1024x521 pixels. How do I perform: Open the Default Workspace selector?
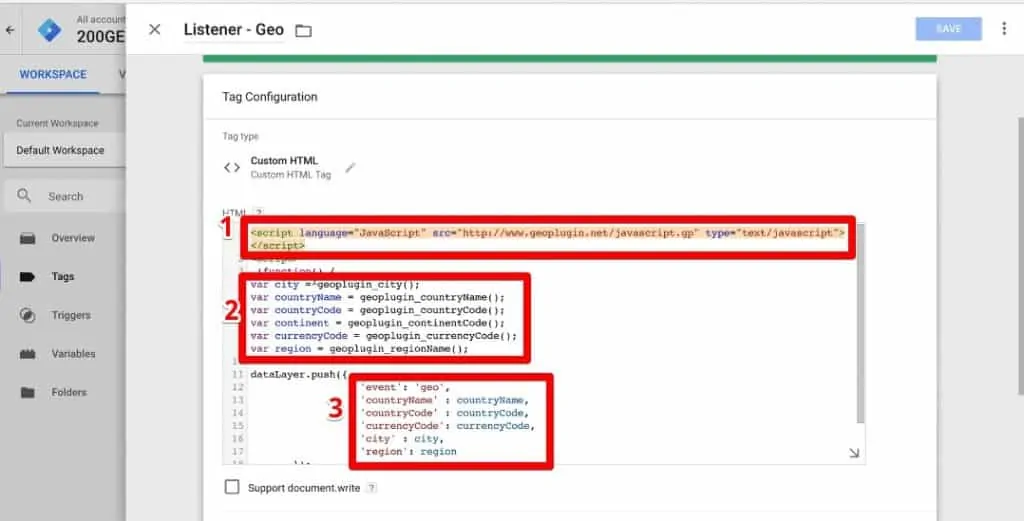63,150
